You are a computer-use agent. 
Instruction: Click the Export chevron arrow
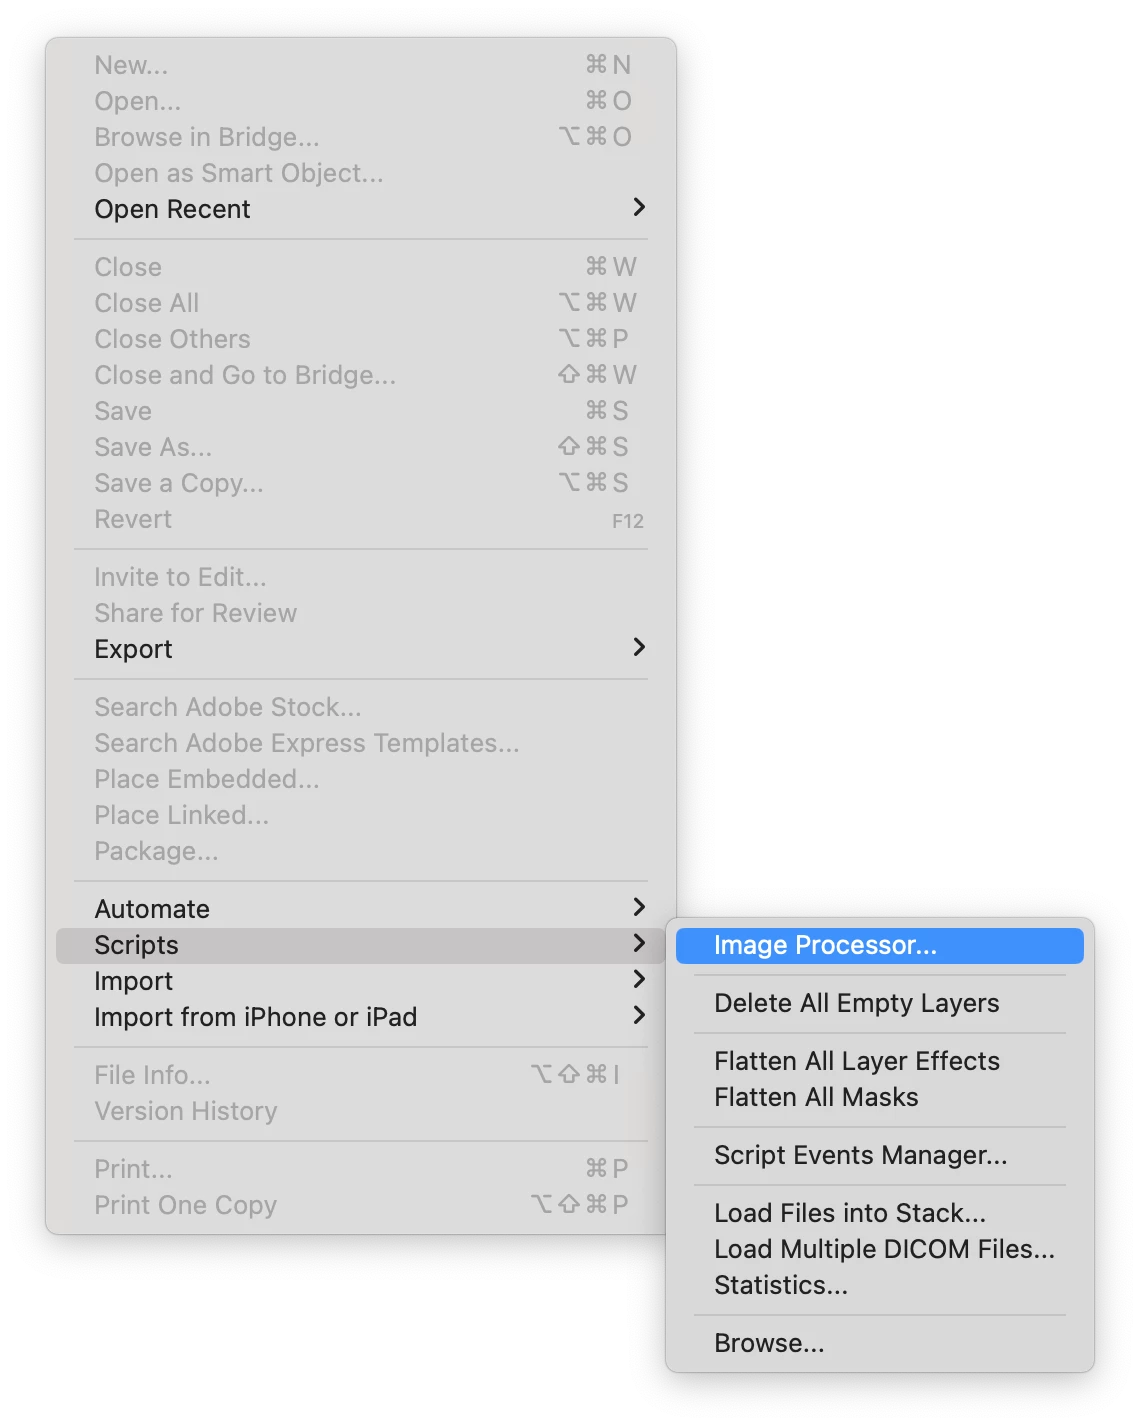[x=639, y=647]
